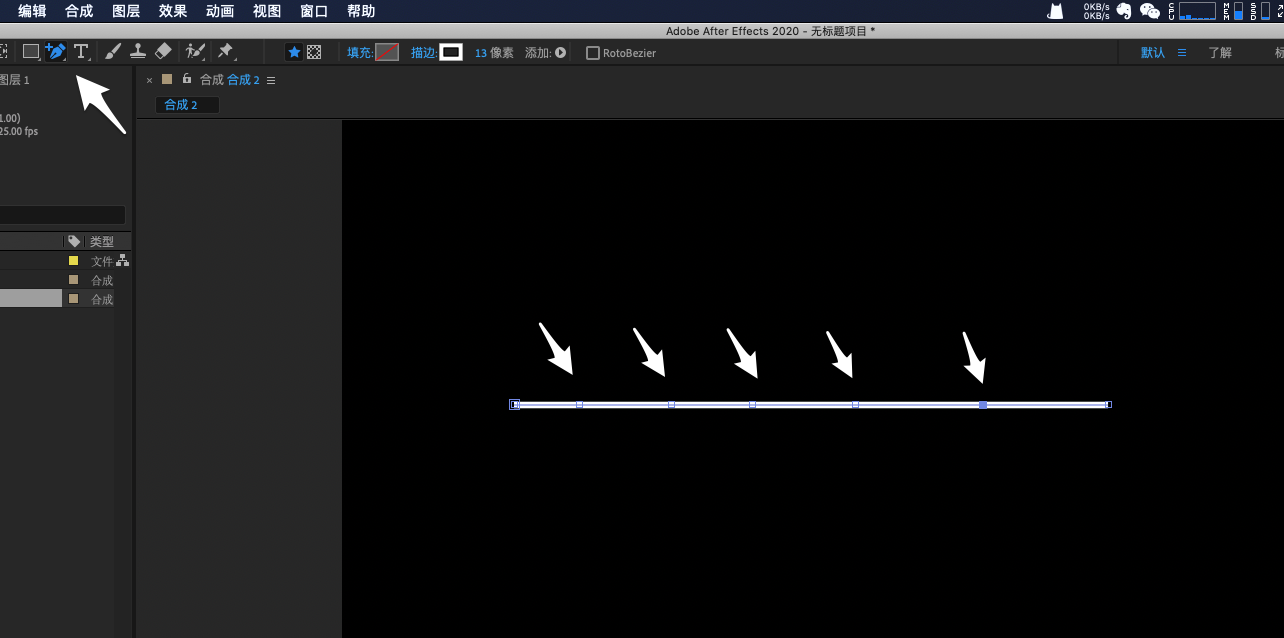Open the Evernote elephant menu bar icon
This screenshot has height=638, width=1284.
1124,11
